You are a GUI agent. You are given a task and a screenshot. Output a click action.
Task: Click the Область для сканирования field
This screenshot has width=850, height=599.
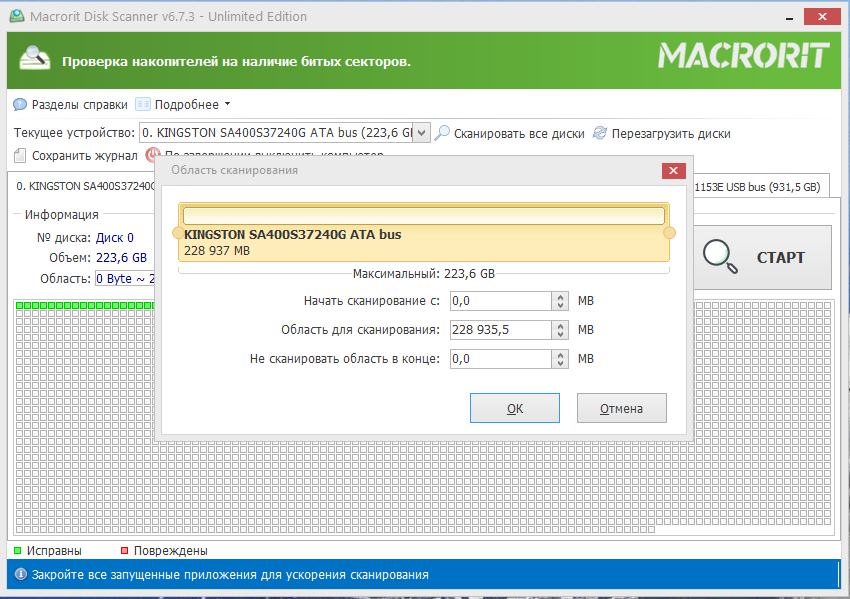click(x=500, y=330)
